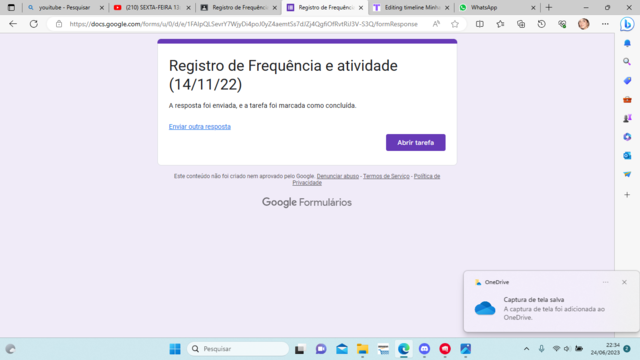
Task: Open Termos de Serviço link
Action: tap(386, 176)
